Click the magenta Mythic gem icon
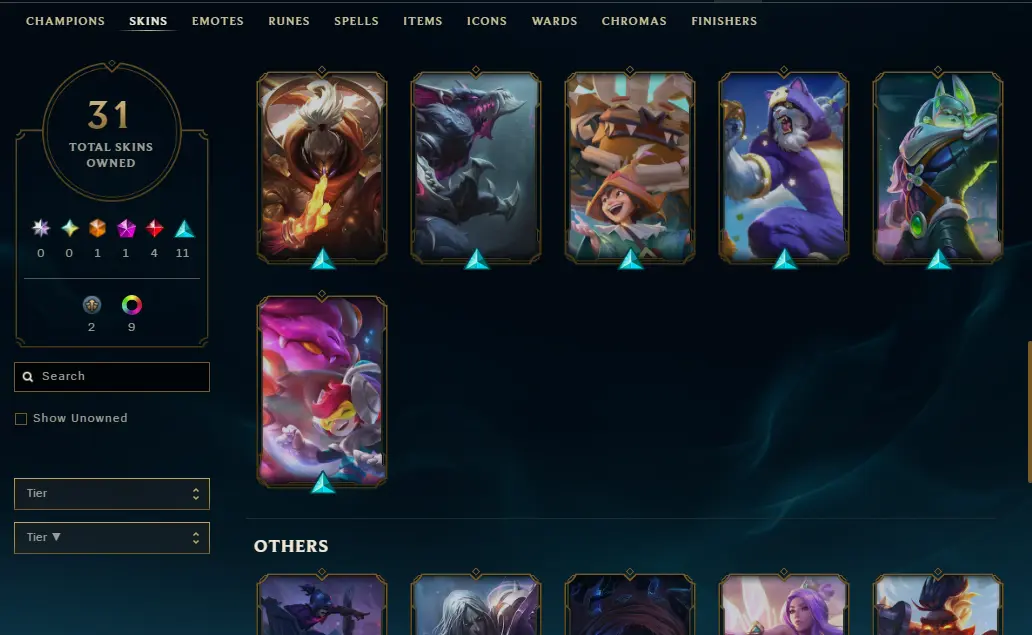 tap(126, 228)
